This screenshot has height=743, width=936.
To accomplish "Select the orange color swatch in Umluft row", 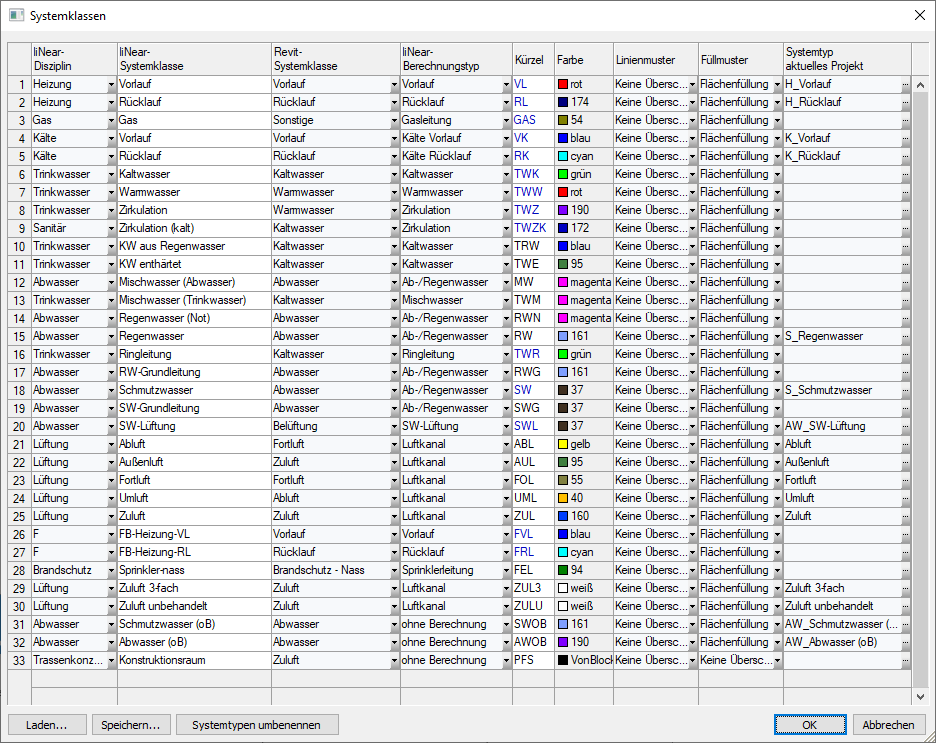I will click(x=563, y=498).
